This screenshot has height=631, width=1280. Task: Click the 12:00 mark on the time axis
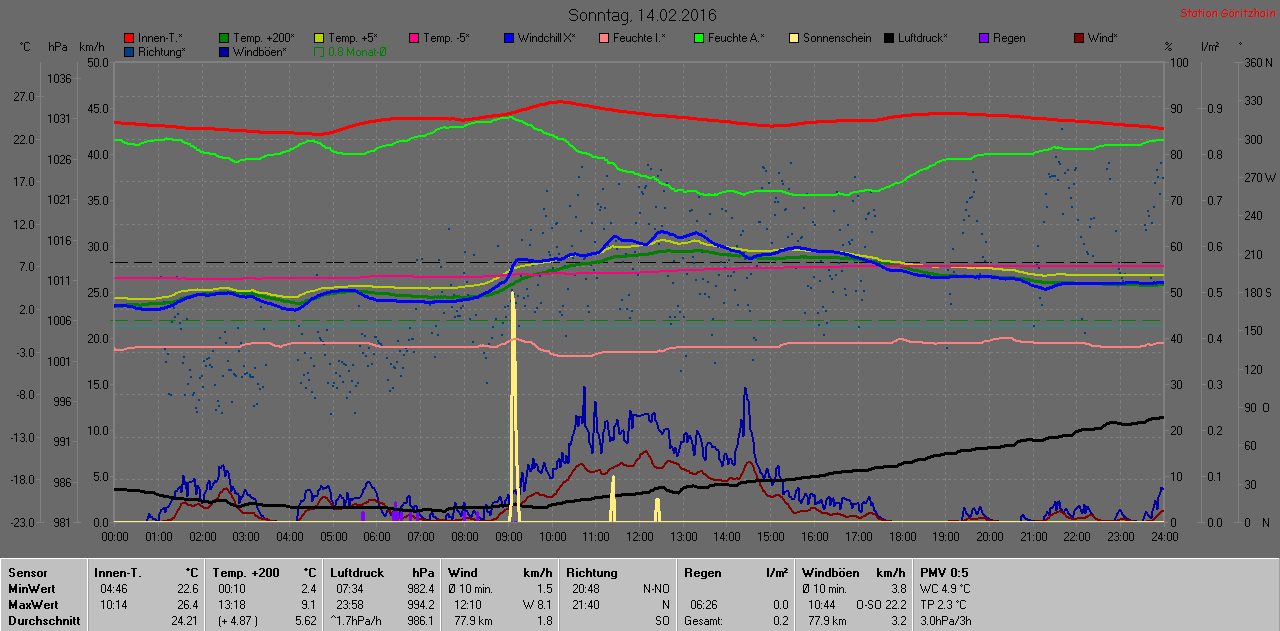click(x=639, y=537)
